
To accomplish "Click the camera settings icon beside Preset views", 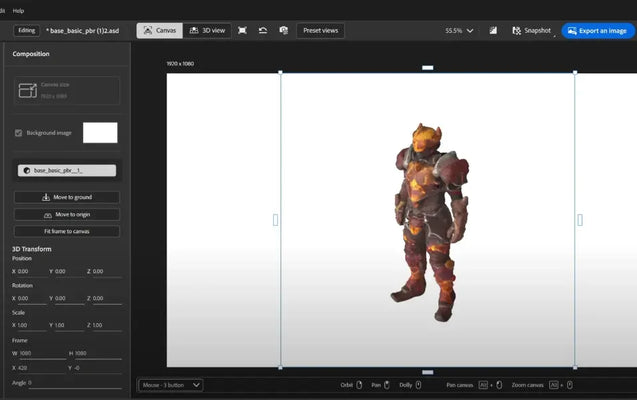I will (283, 31).
